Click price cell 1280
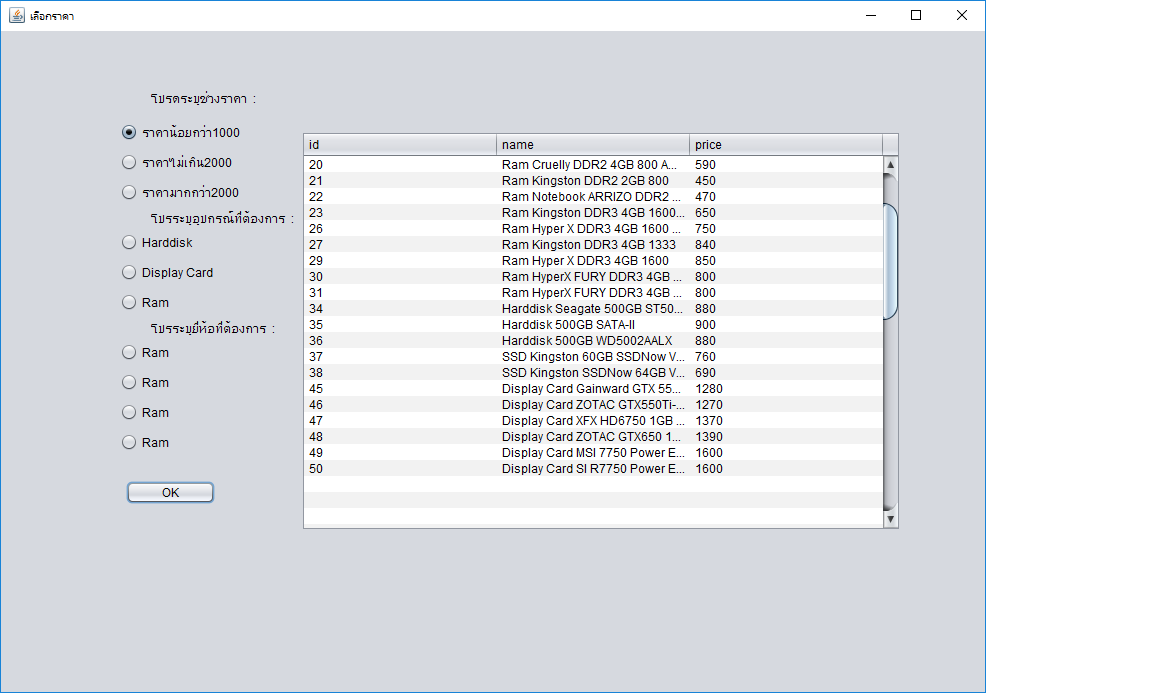This screenshot has height=693, width=1152. pyautogui.click(x=785, y=389)
